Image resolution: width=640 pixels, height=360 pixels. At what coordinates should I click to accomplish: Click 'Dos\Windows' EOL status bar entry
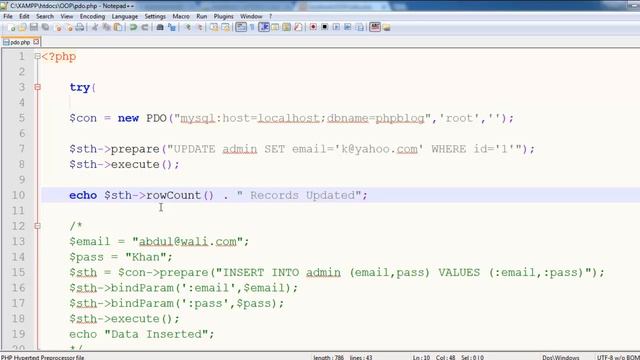[560, 357]
